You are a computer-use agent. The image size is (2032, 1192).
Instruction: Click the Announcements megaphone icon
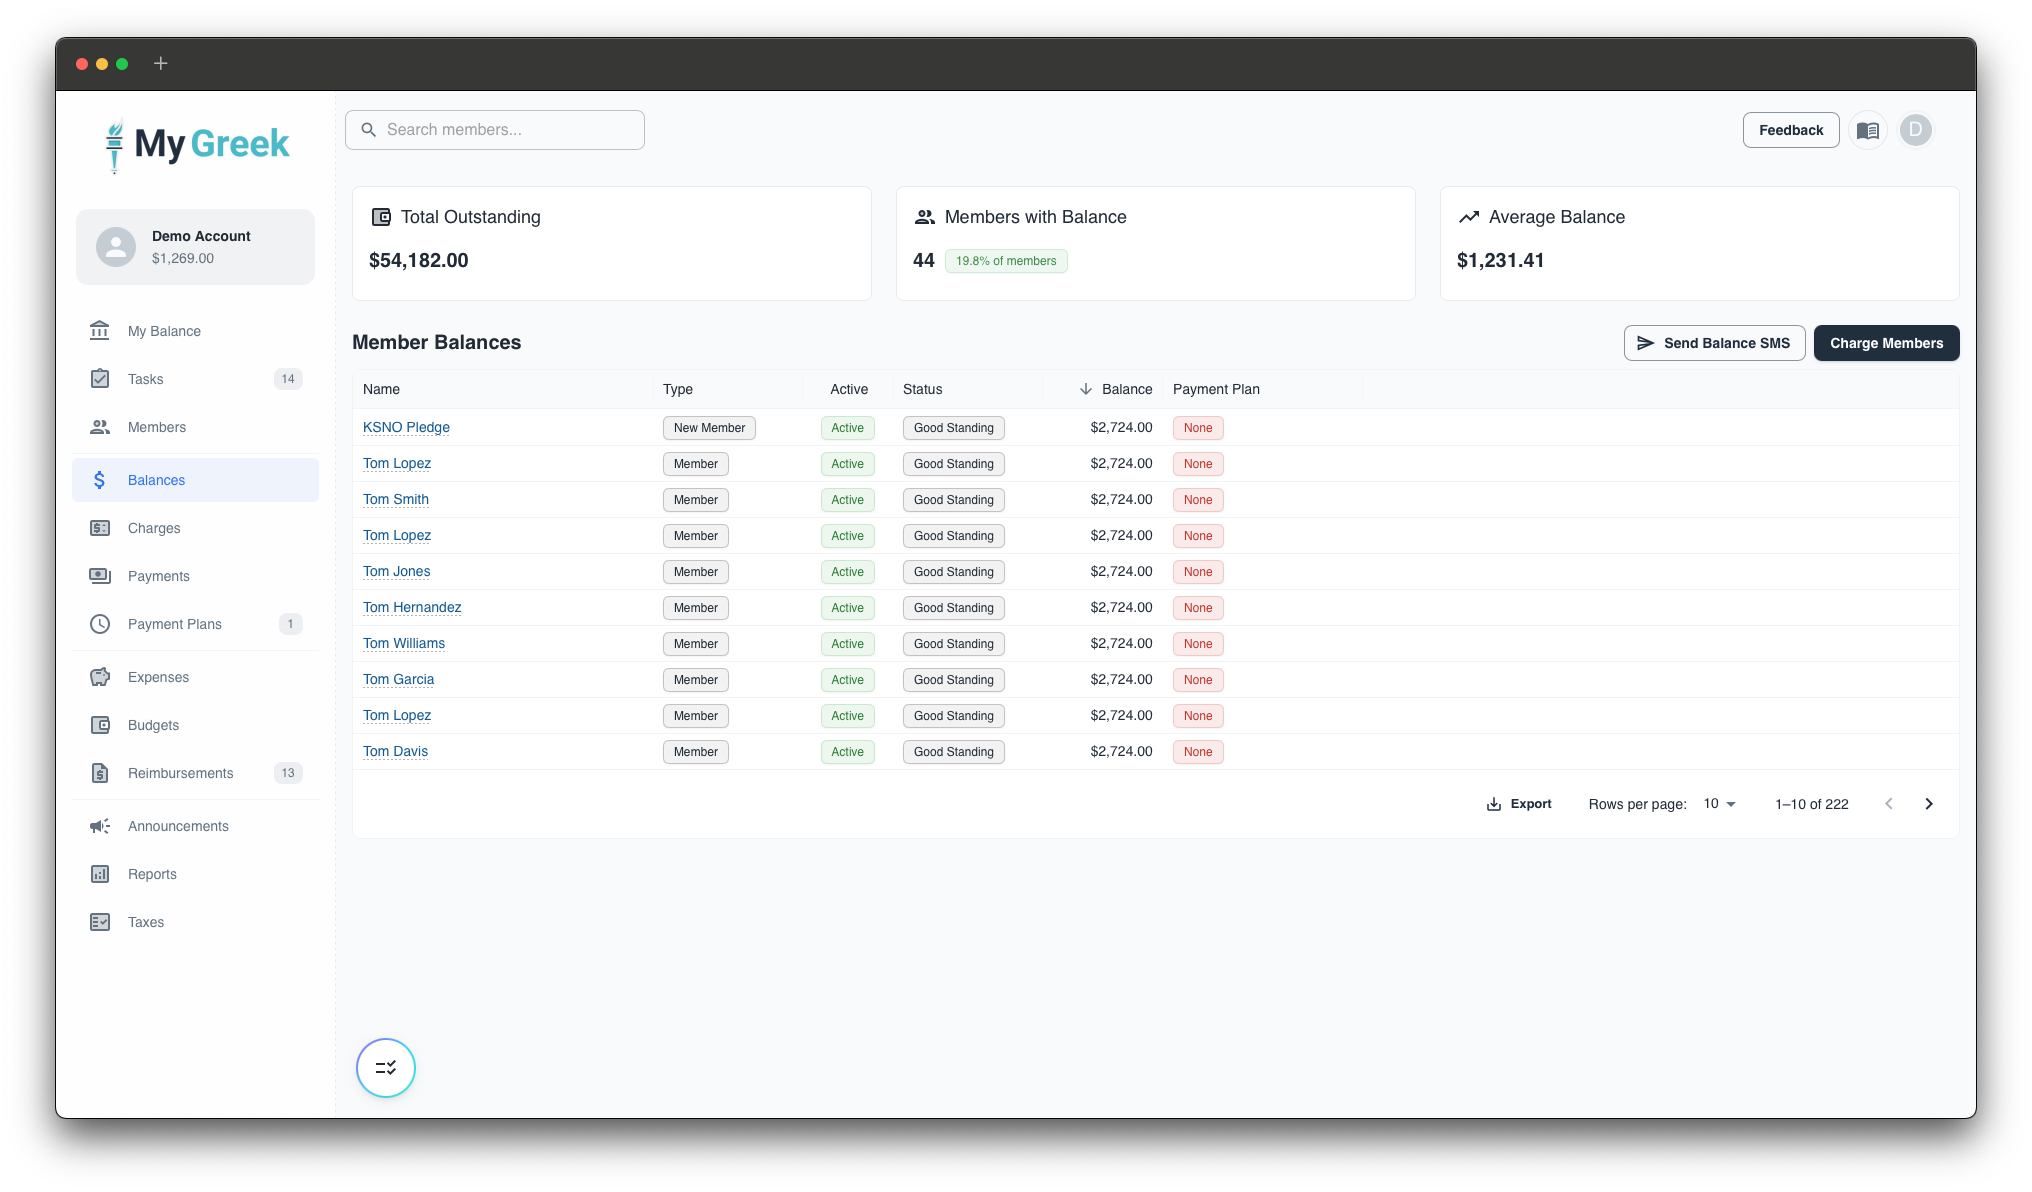[100, 826]
